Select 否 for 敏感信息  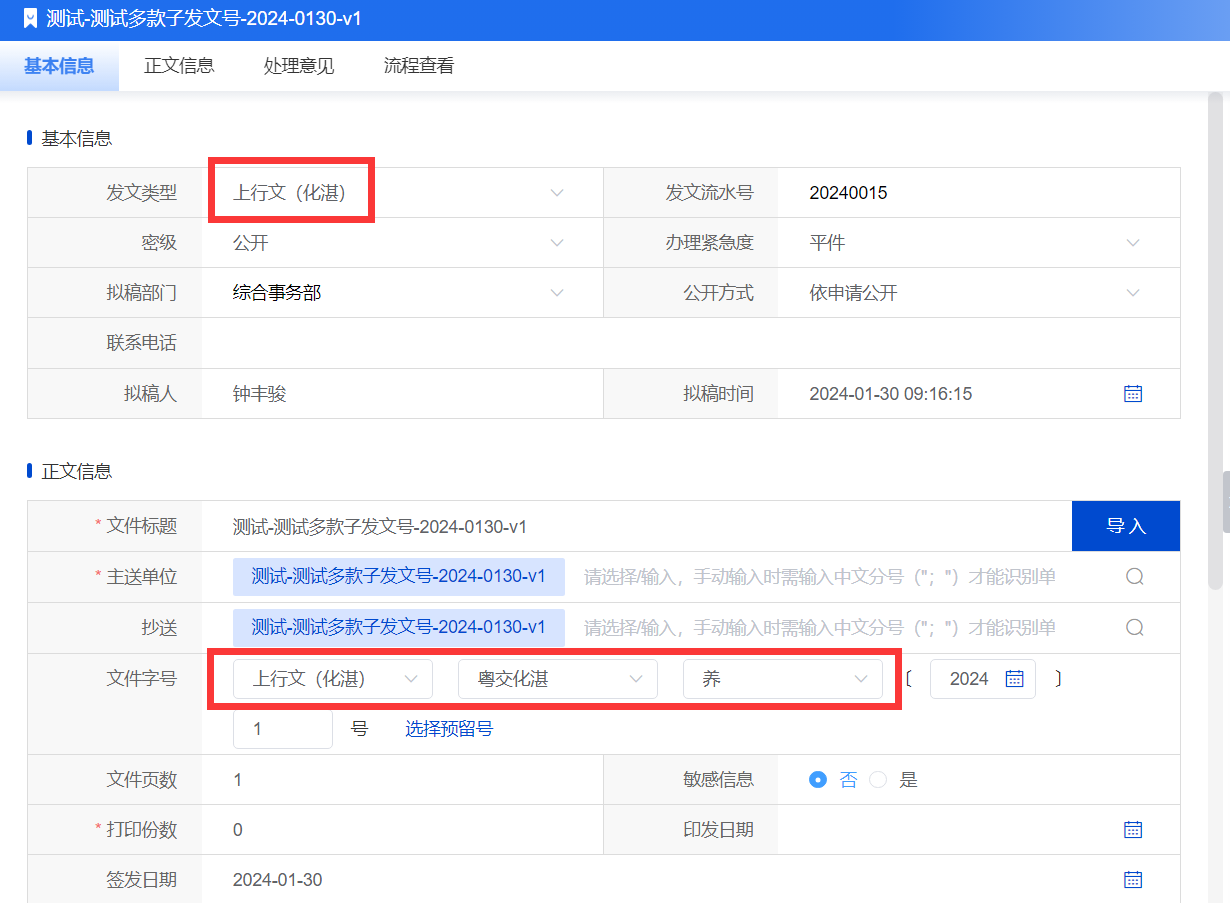tap(818, 780)
